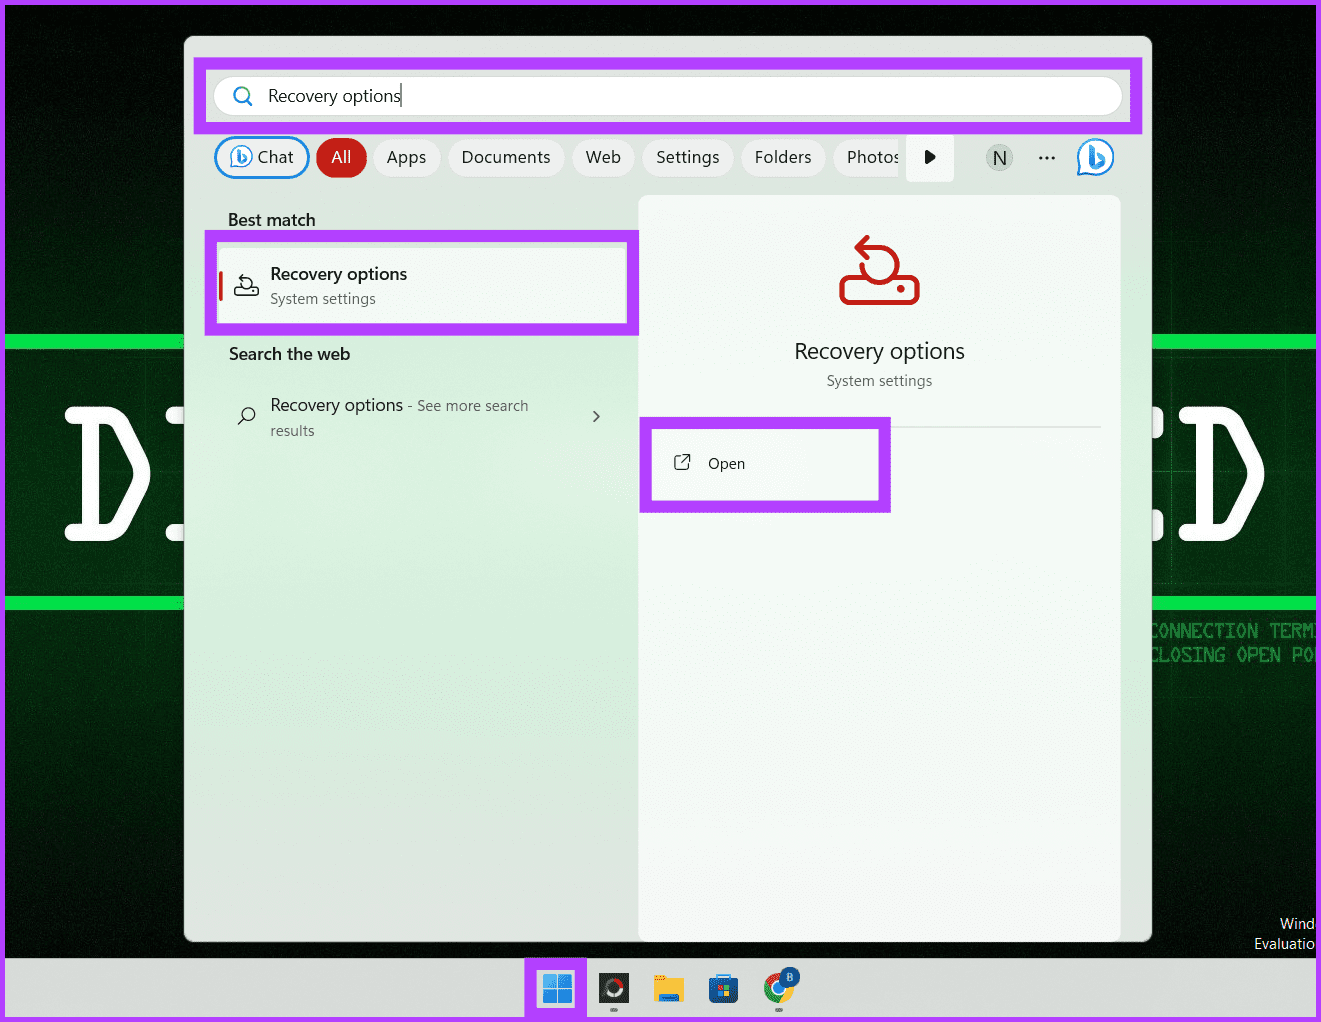Expand web result using the chevron arrow
Viewport: 1321px width, 1022px height.
pyautogui.click(x=596, y=417)
